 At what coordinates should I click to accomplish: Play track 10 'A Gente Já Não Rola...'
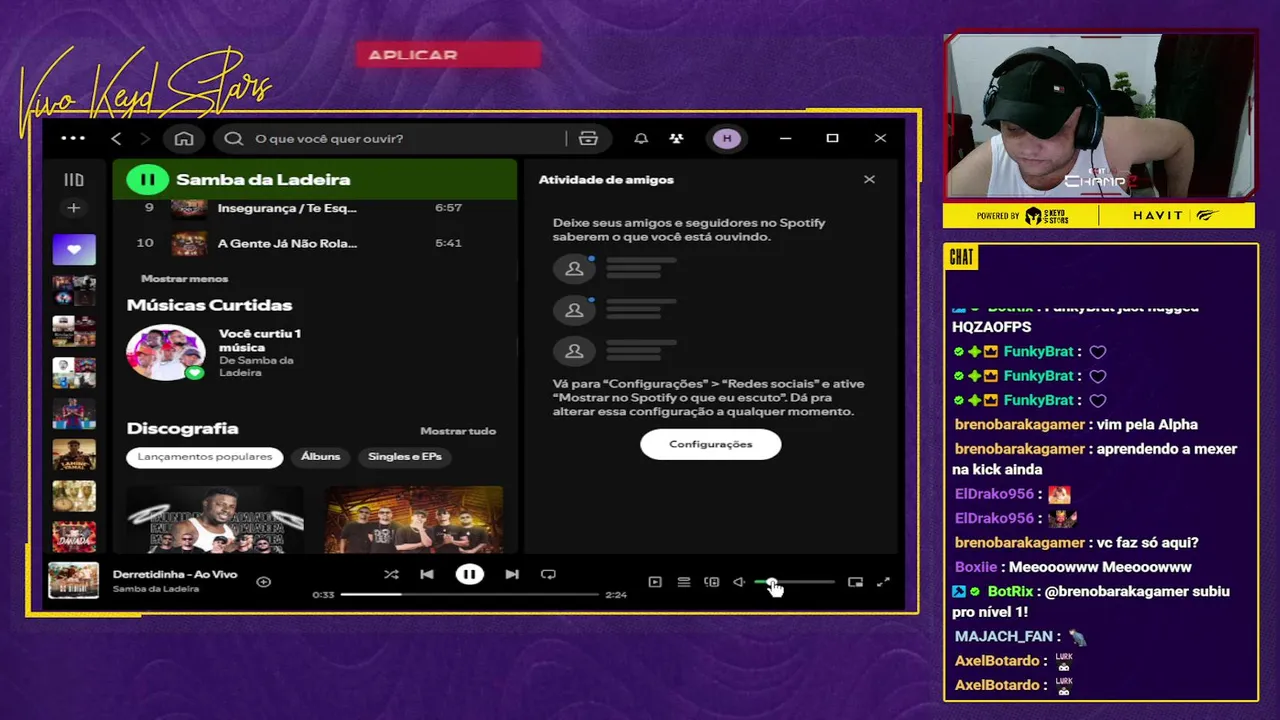tap(315, 243)
